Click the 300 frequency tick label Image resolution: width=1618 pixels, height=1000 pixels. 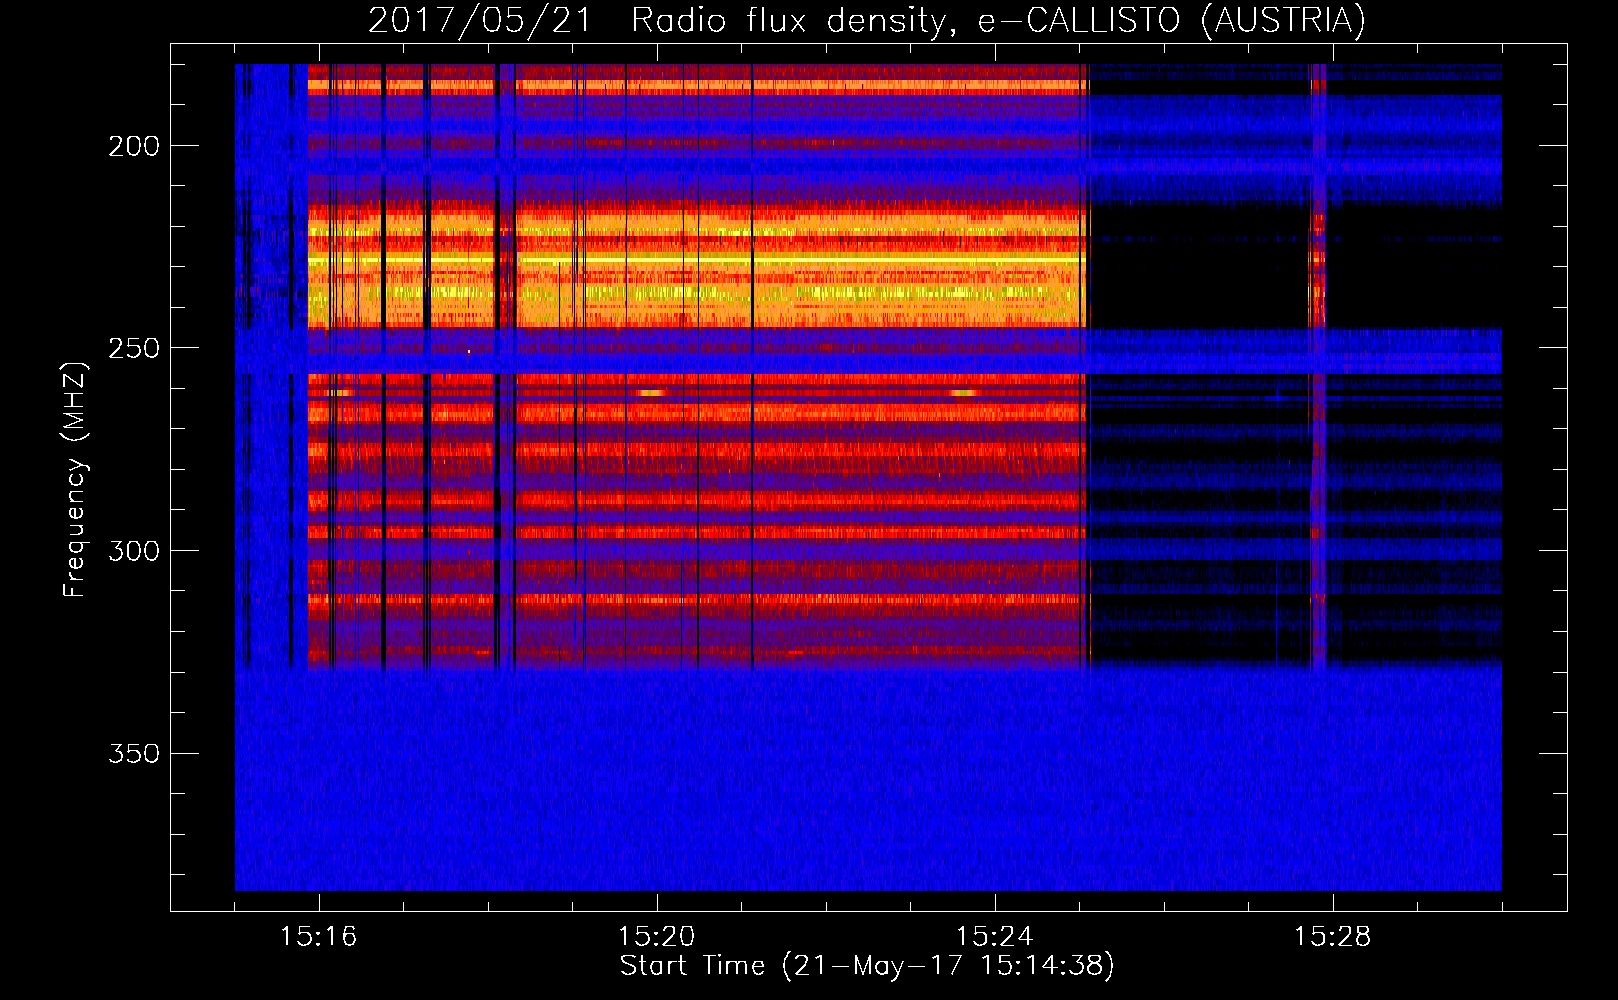coord(134,551)
